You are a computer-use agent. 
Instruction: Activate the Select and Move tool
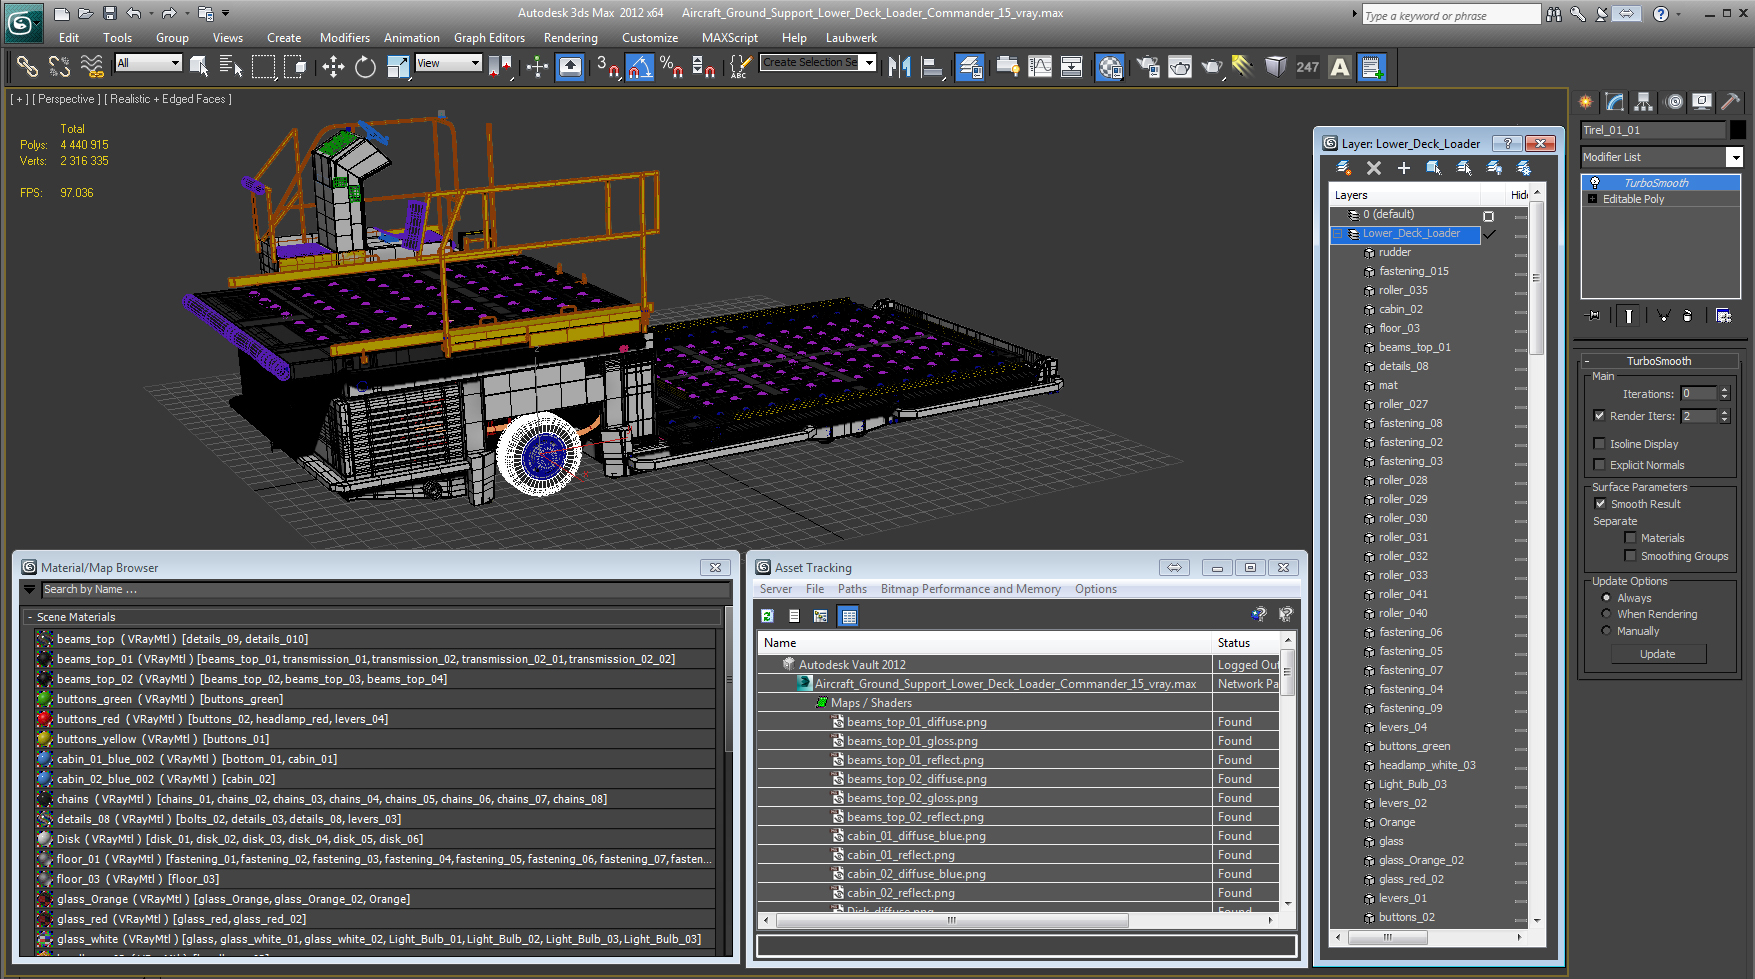(x=333, y=67)
